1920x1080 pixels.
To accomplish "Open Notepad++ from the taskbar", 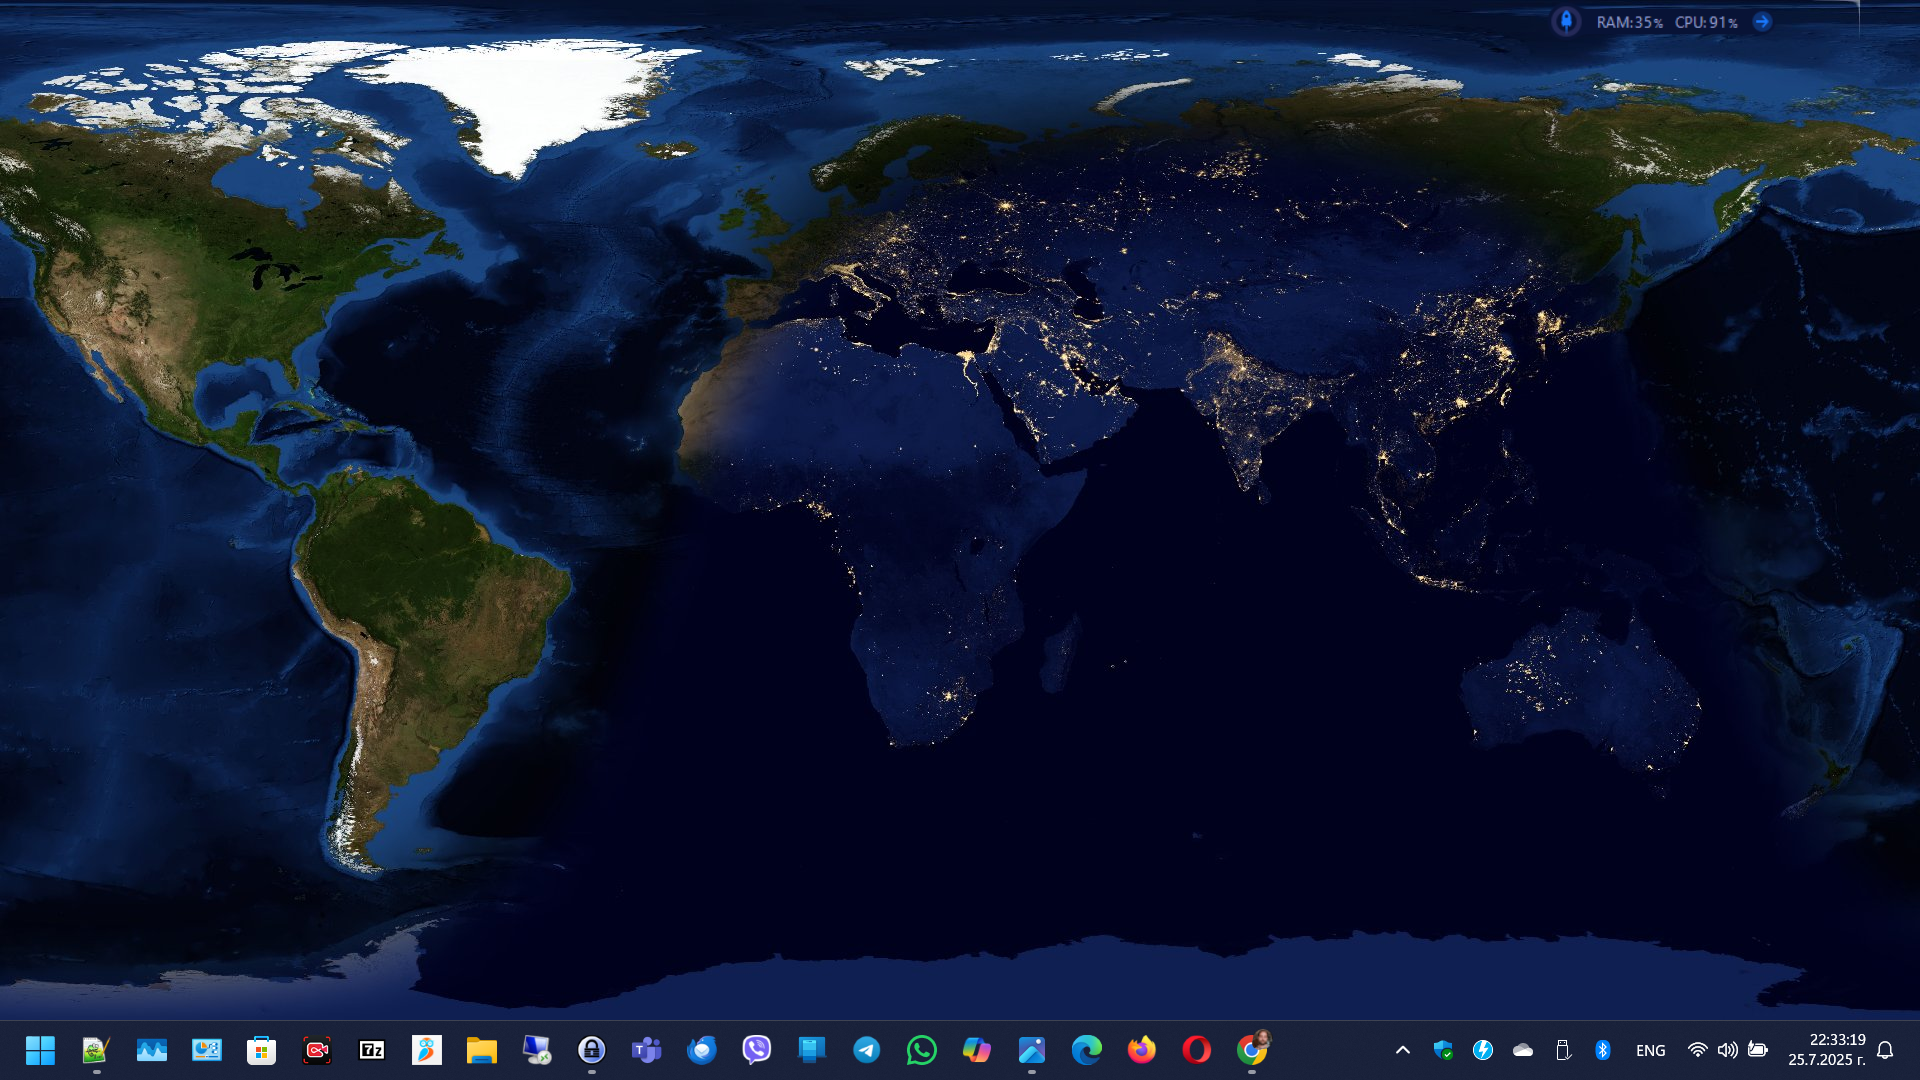I will [x=96, y=1050].
